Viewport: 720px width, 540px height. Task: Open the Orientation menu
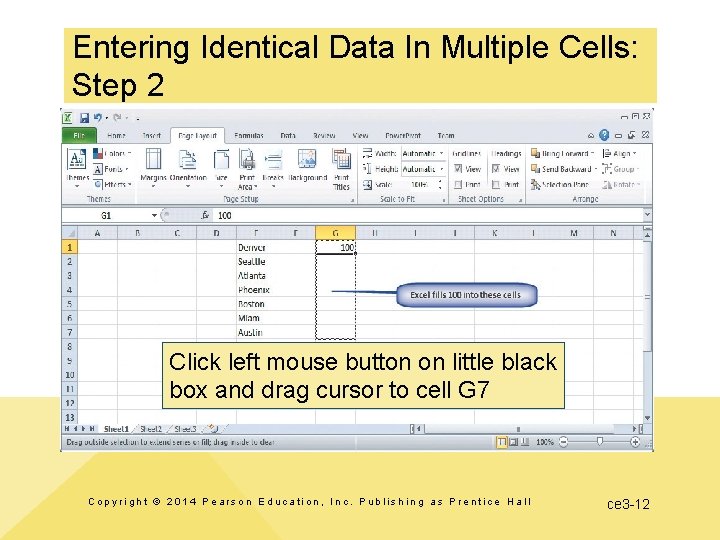(188, 169)
